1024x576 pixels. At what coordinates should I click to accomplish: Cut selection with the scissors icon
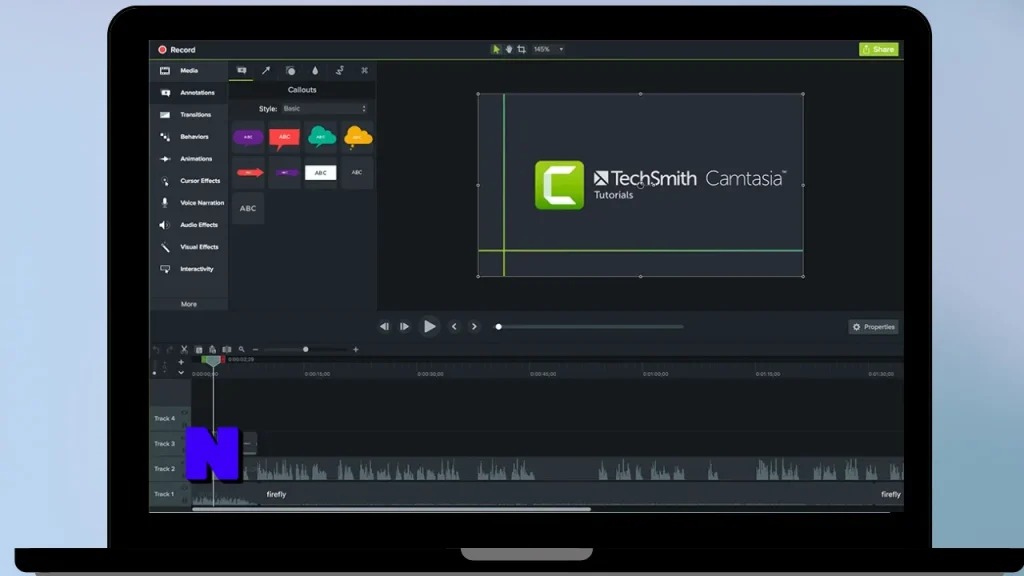(184, 349)
